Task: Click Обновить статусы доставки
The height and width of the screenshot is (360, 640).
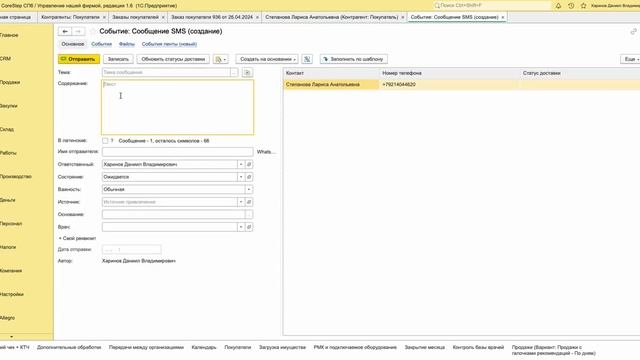Action: point(173,59)
